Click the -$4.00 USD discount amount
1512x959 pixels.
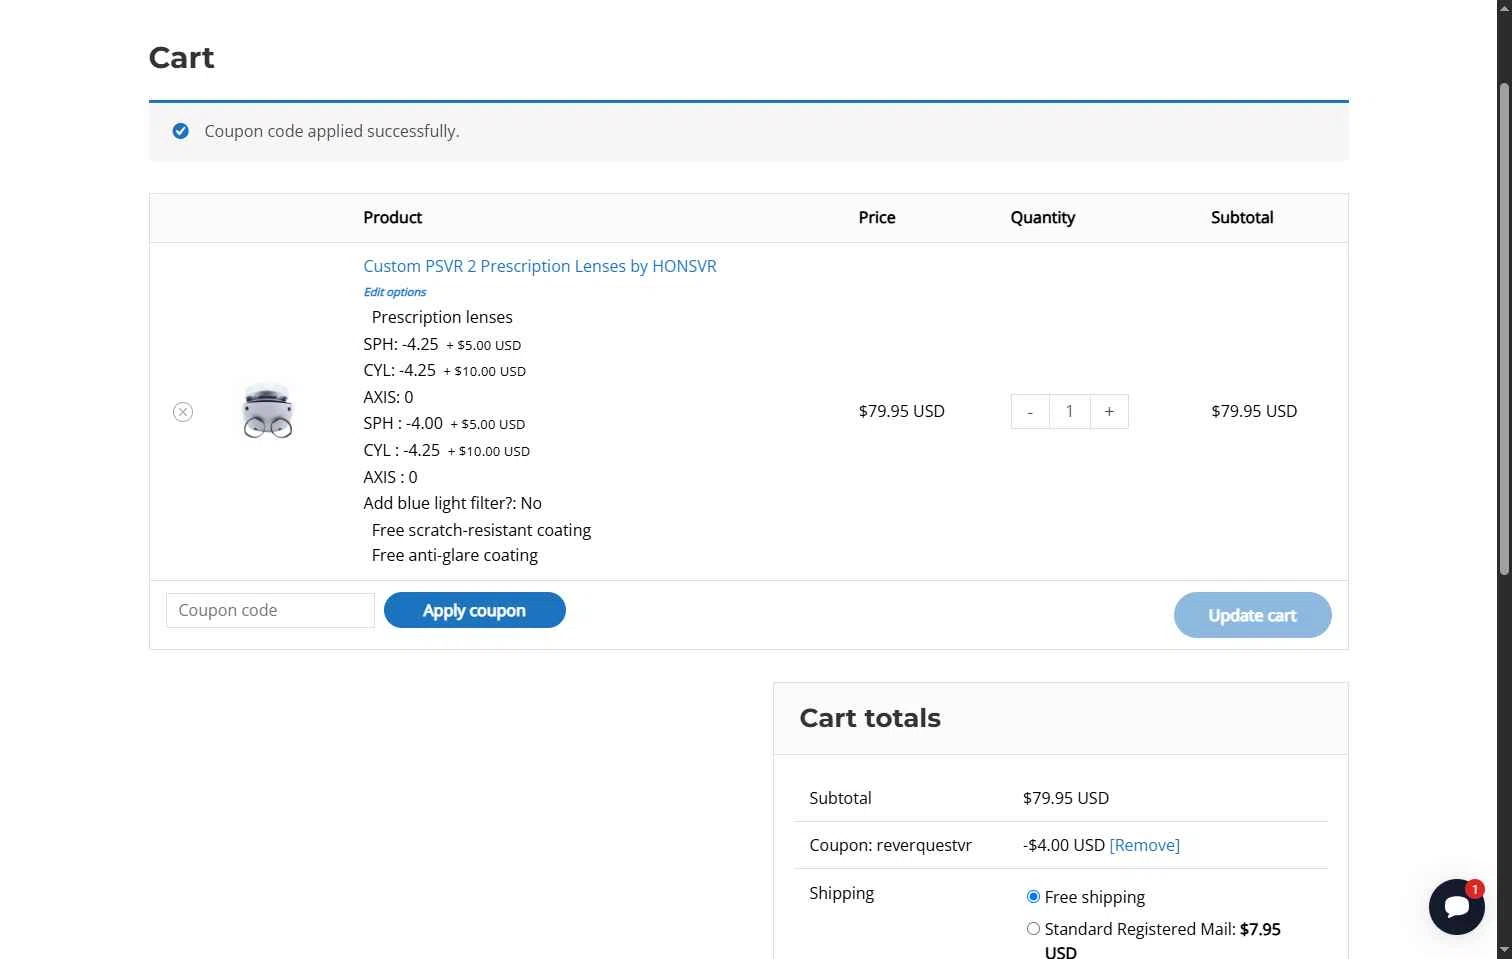click(x=1064, y=845)
